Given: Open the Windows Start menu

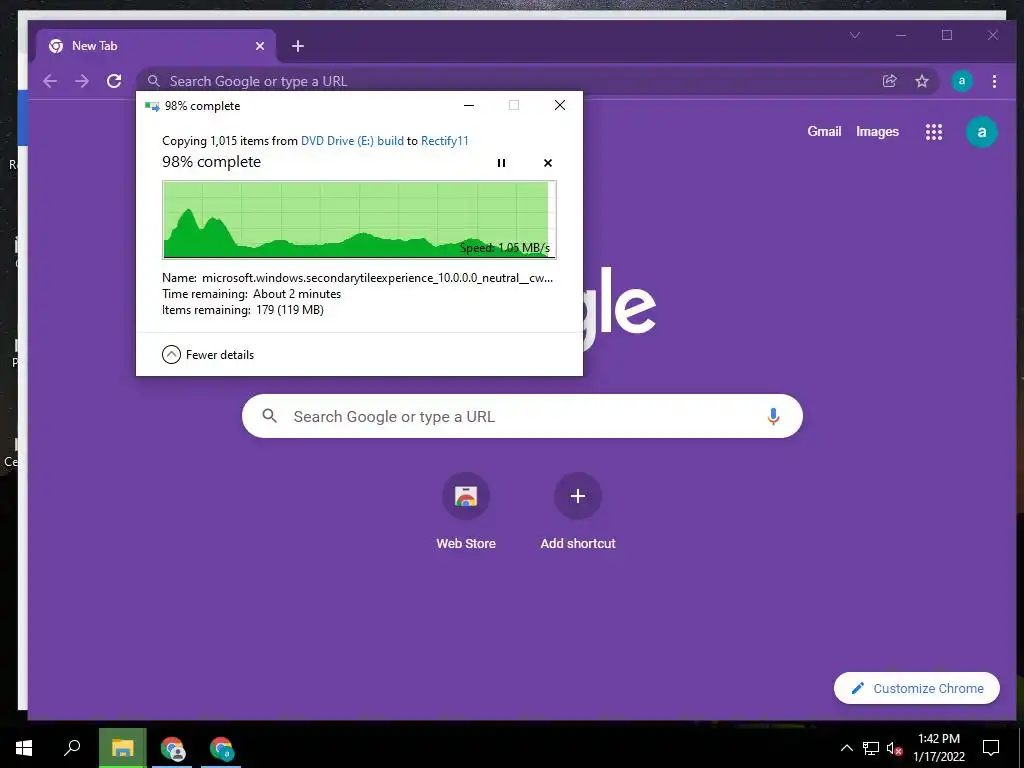Looking at the screenshot, I should pos(24,748).
